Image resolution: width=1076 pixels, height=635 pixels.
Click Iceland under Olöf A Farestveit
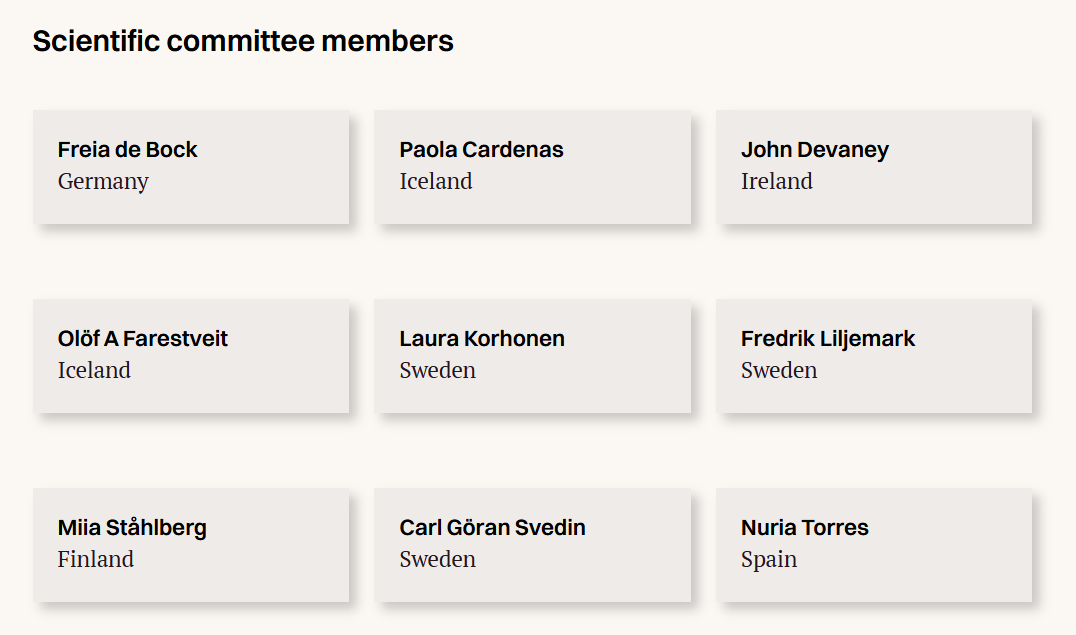[x=94, y=371]
